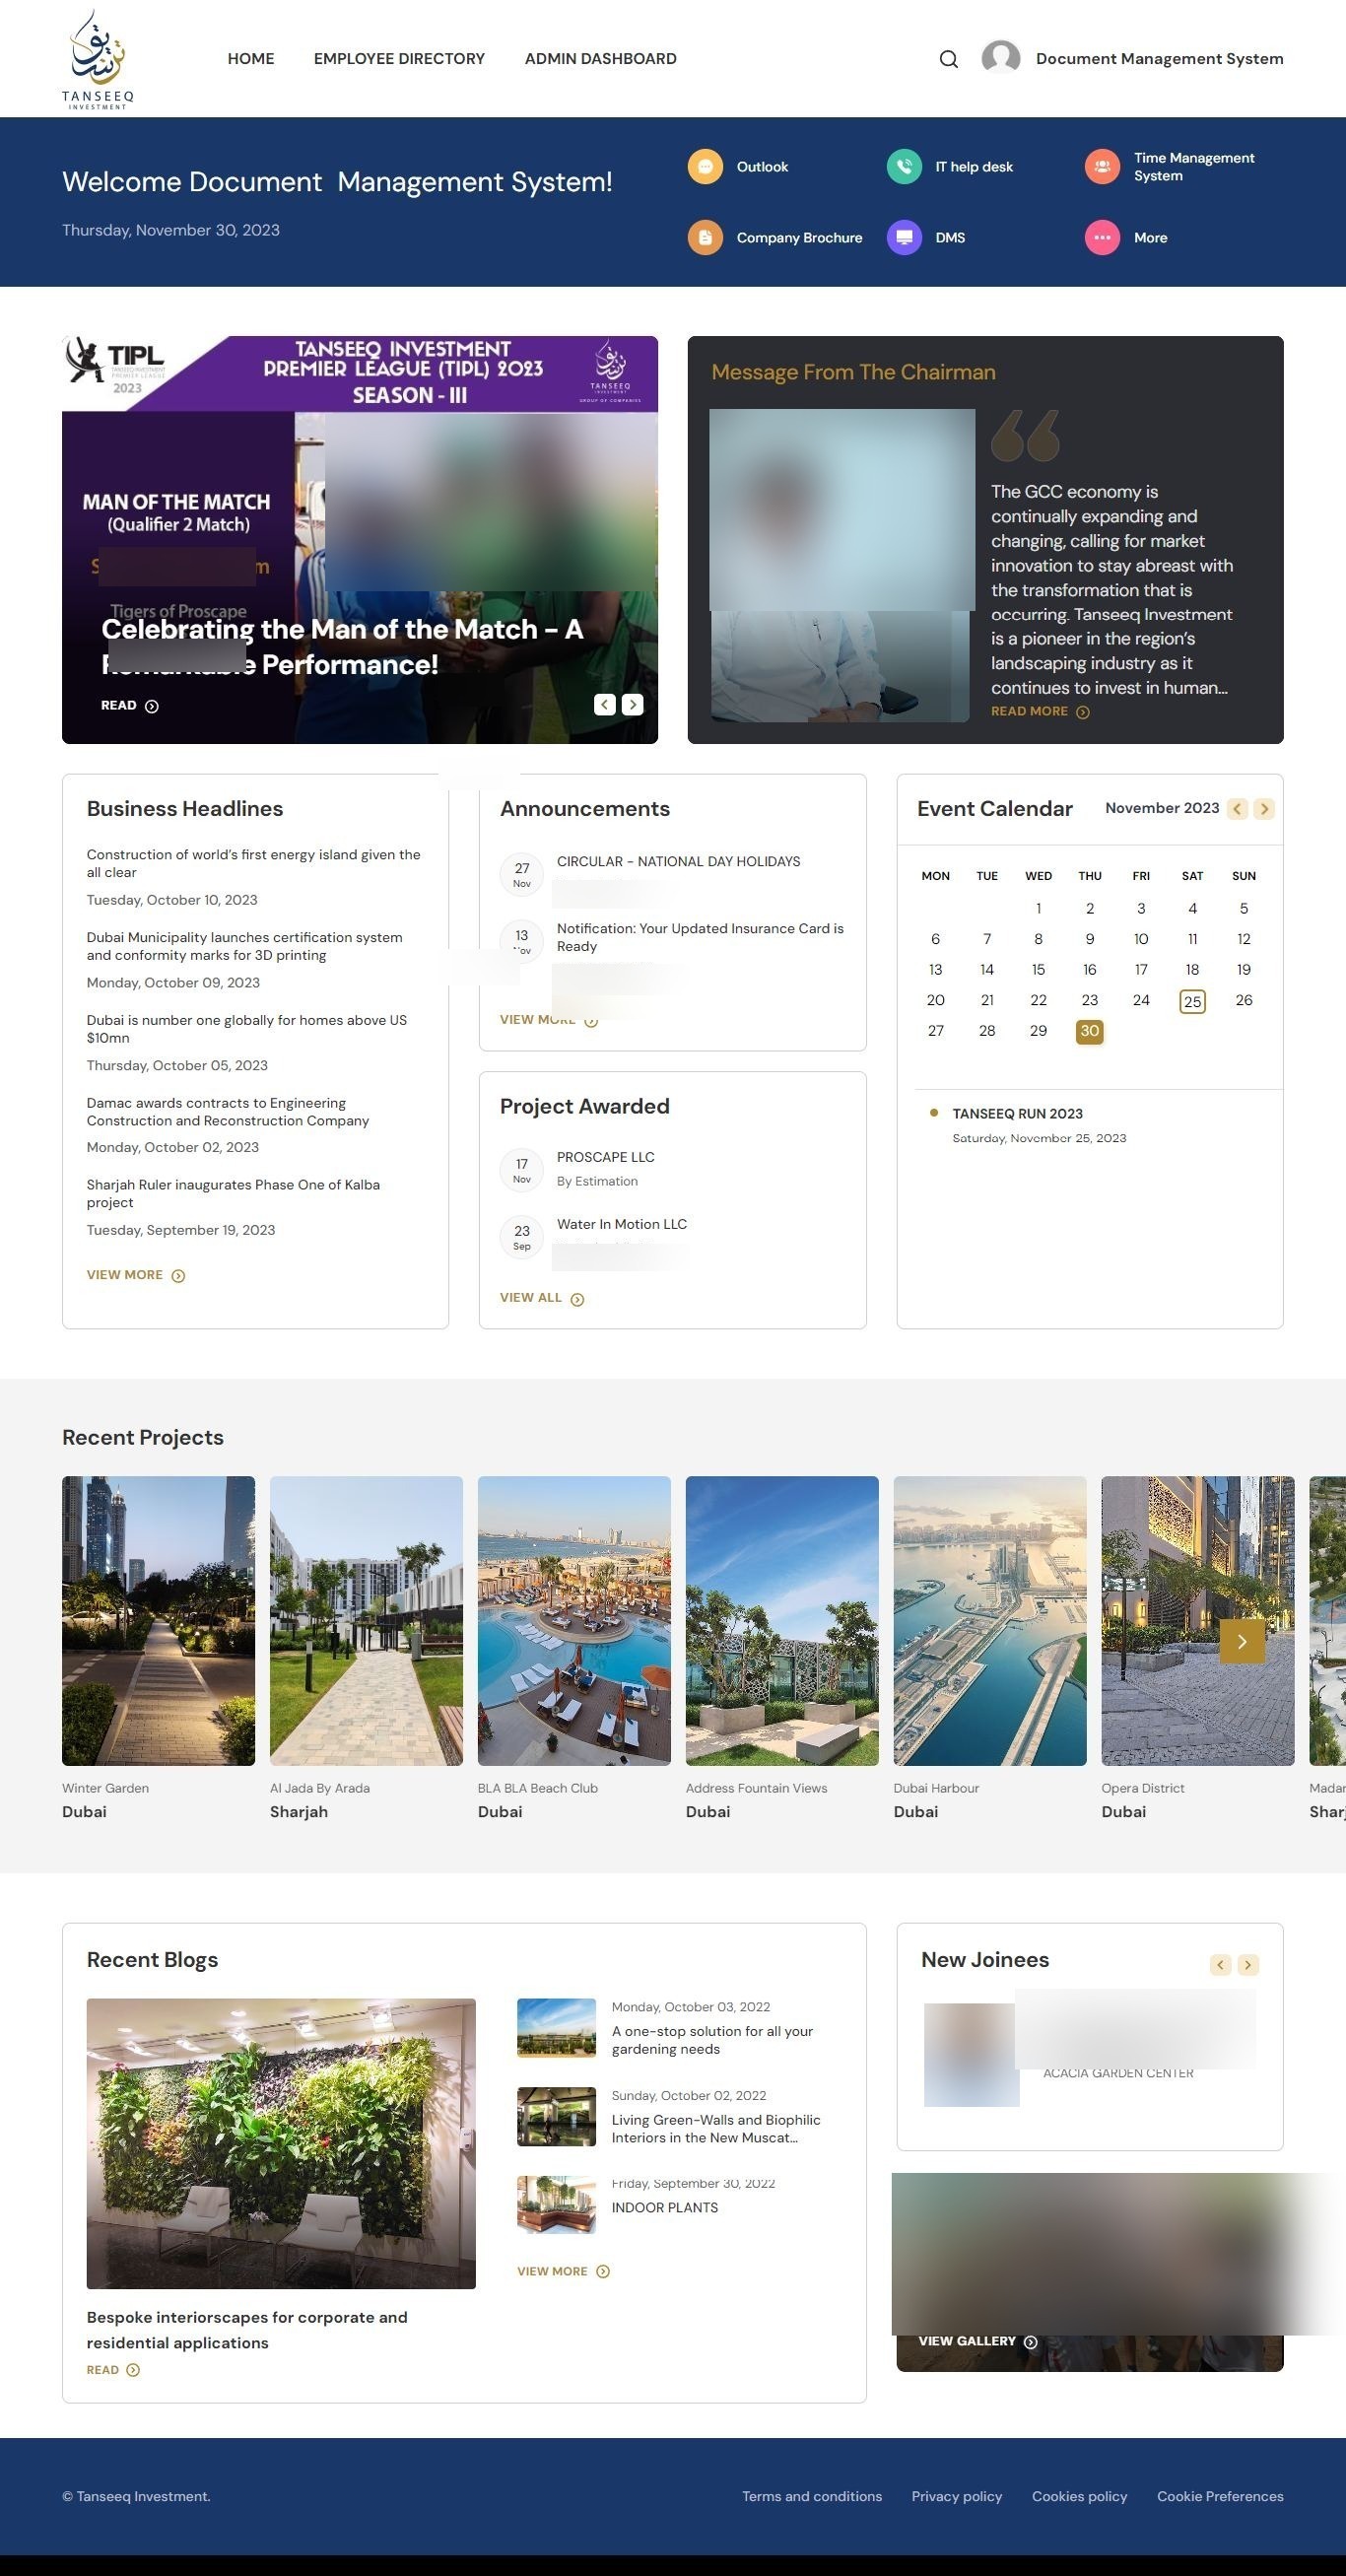
Task: Open the Document Management System user menu
Action: [x=1159, y=59]
